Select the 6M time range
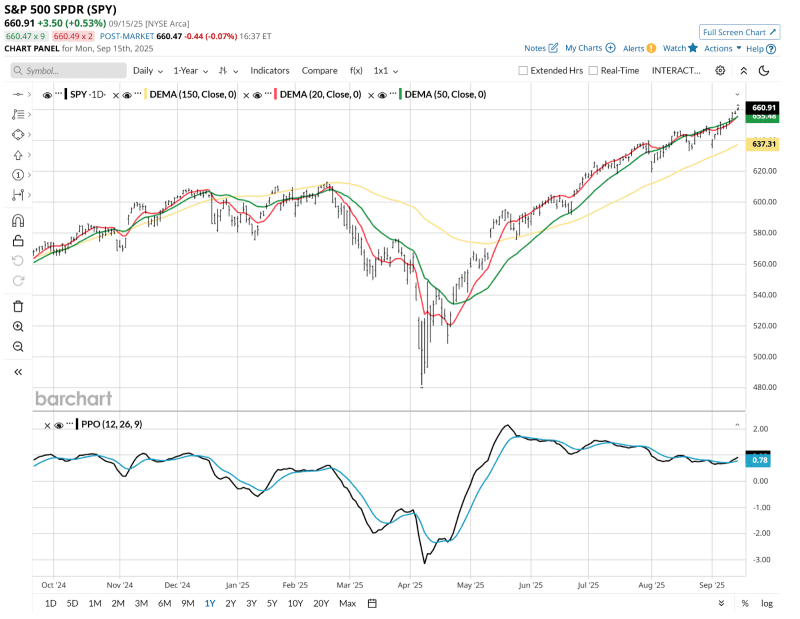 164,603
